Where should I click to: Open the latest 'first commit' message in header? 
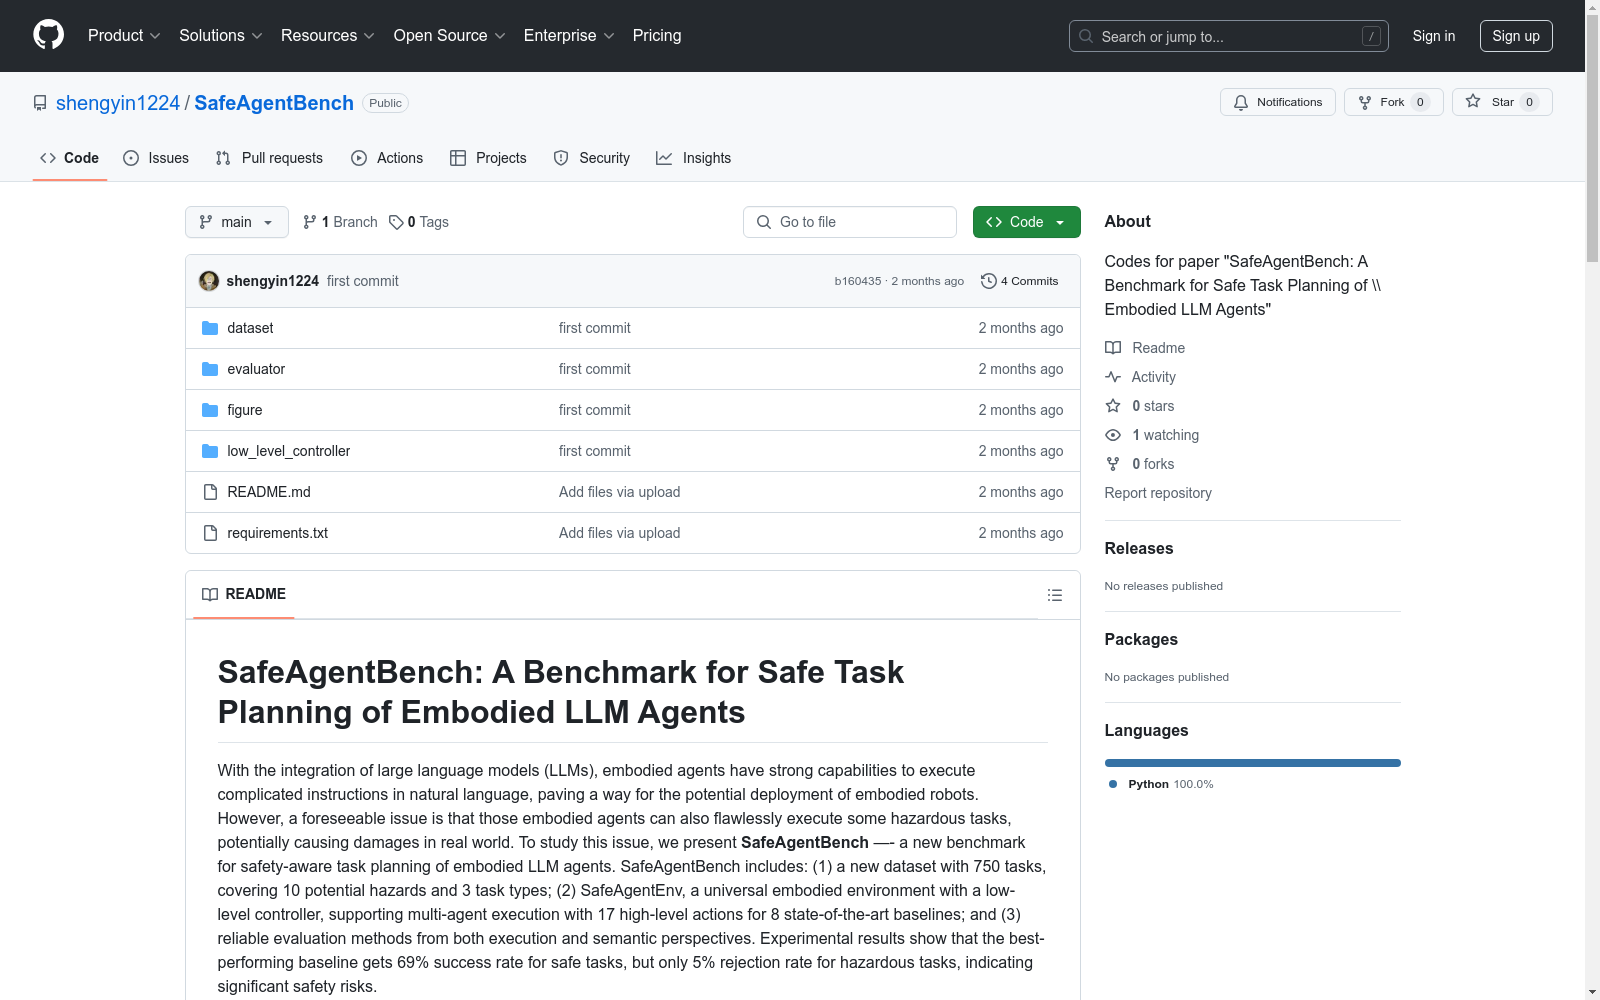pyautogui.click(x=362, y=281)
